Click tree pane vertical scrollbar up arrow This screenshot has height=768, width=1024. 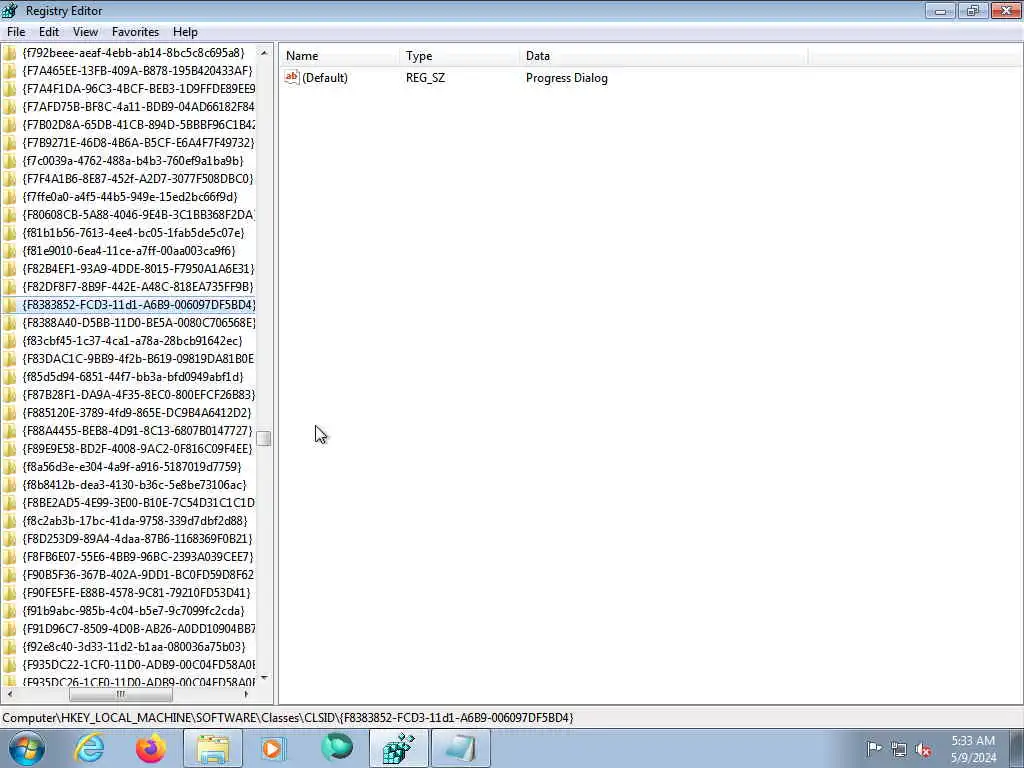coord(264,52)
